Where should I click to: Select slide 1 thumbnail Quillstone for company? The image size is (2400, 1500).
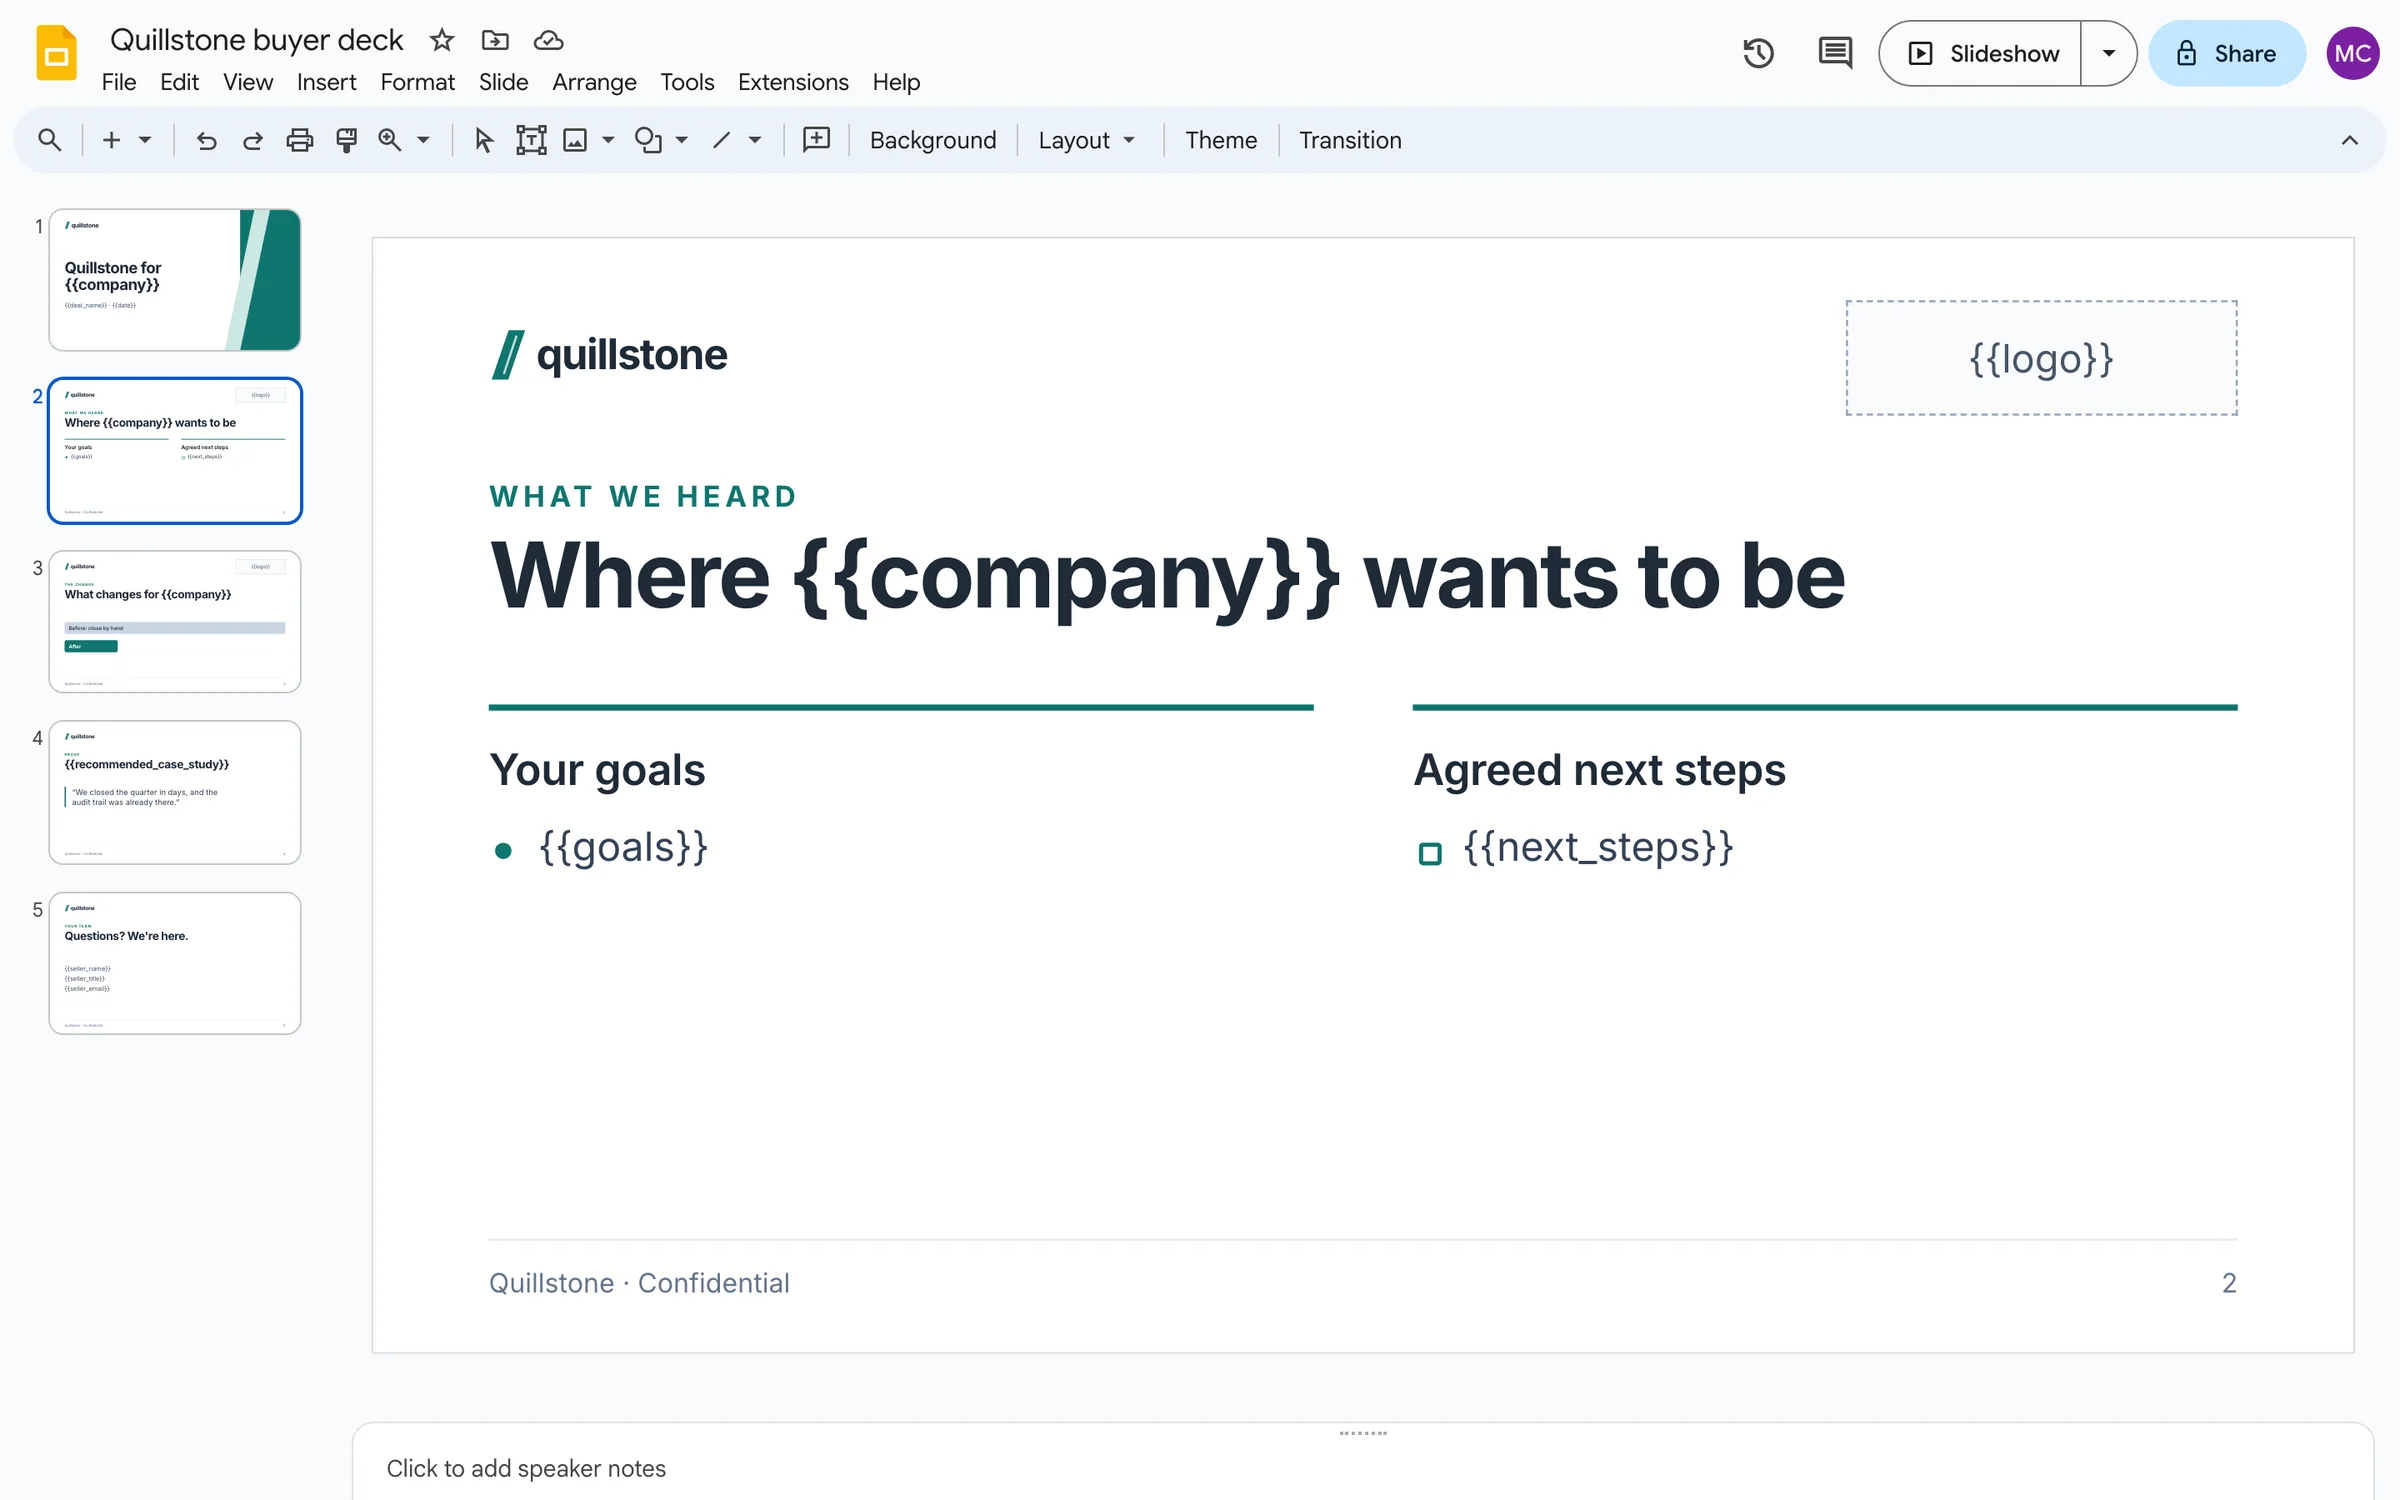pyautogui.click(x=175, y=280)
